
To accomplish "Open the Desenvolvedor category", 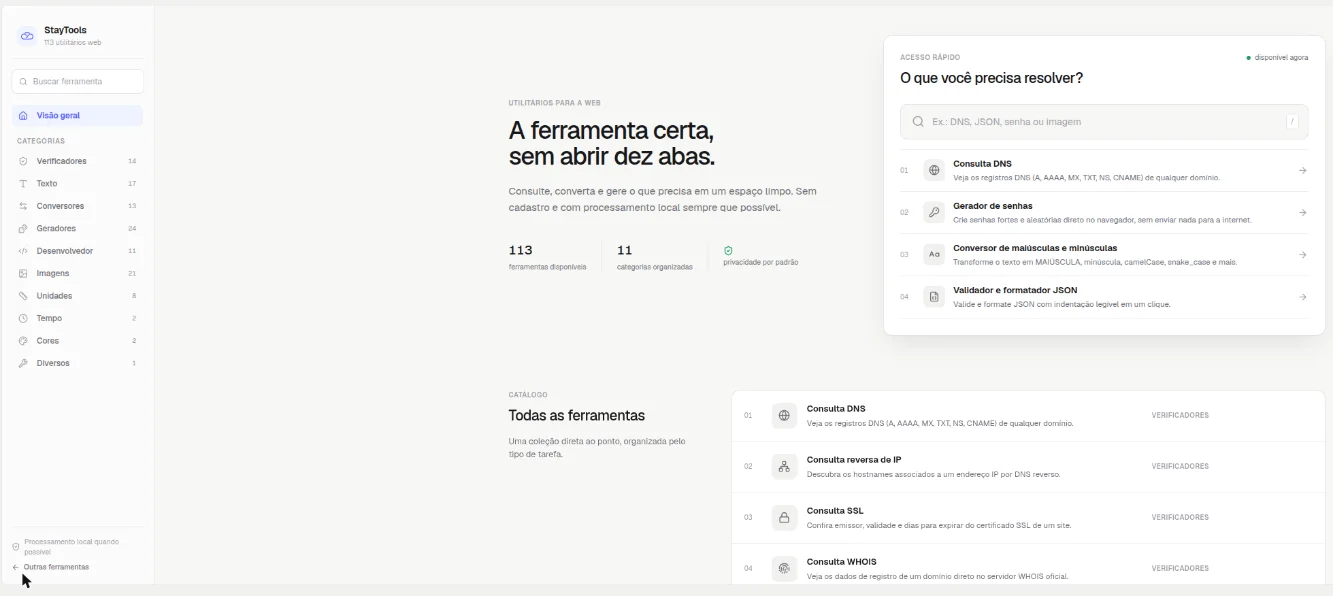I will click(x=77, y=251).
